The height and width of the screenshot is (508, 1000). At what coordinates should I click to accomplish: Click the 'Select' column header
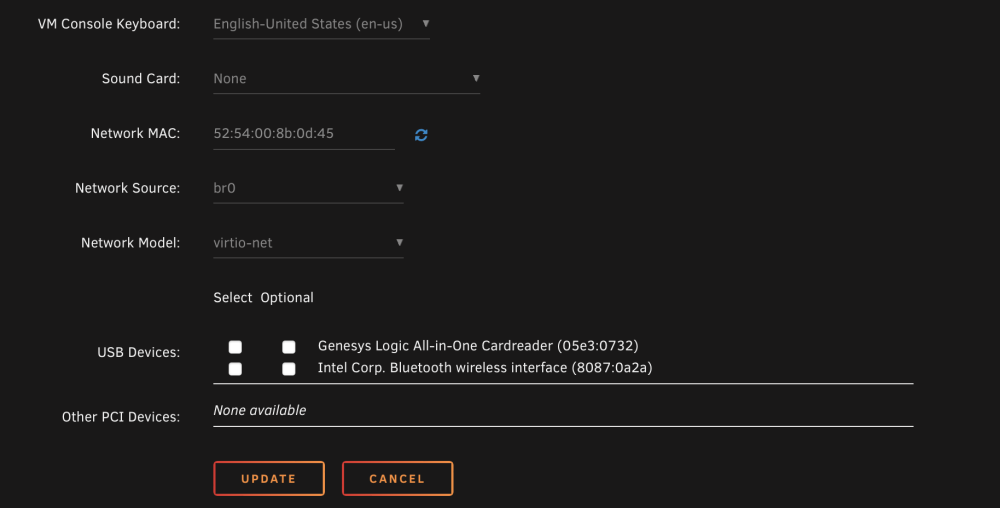tap(233, 298)
